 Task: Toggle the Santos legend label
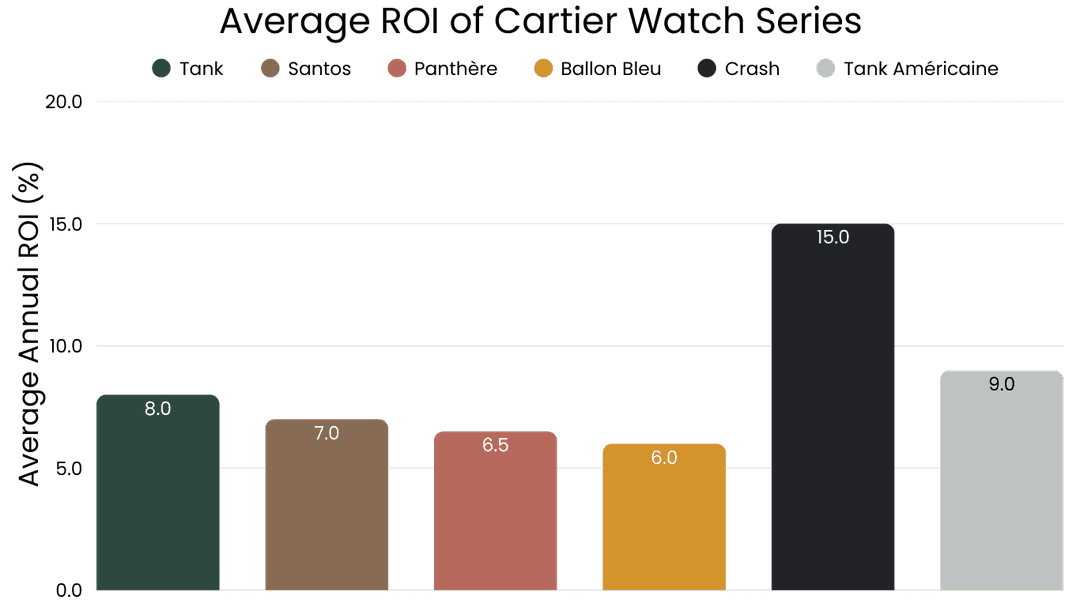pos(320,69)
